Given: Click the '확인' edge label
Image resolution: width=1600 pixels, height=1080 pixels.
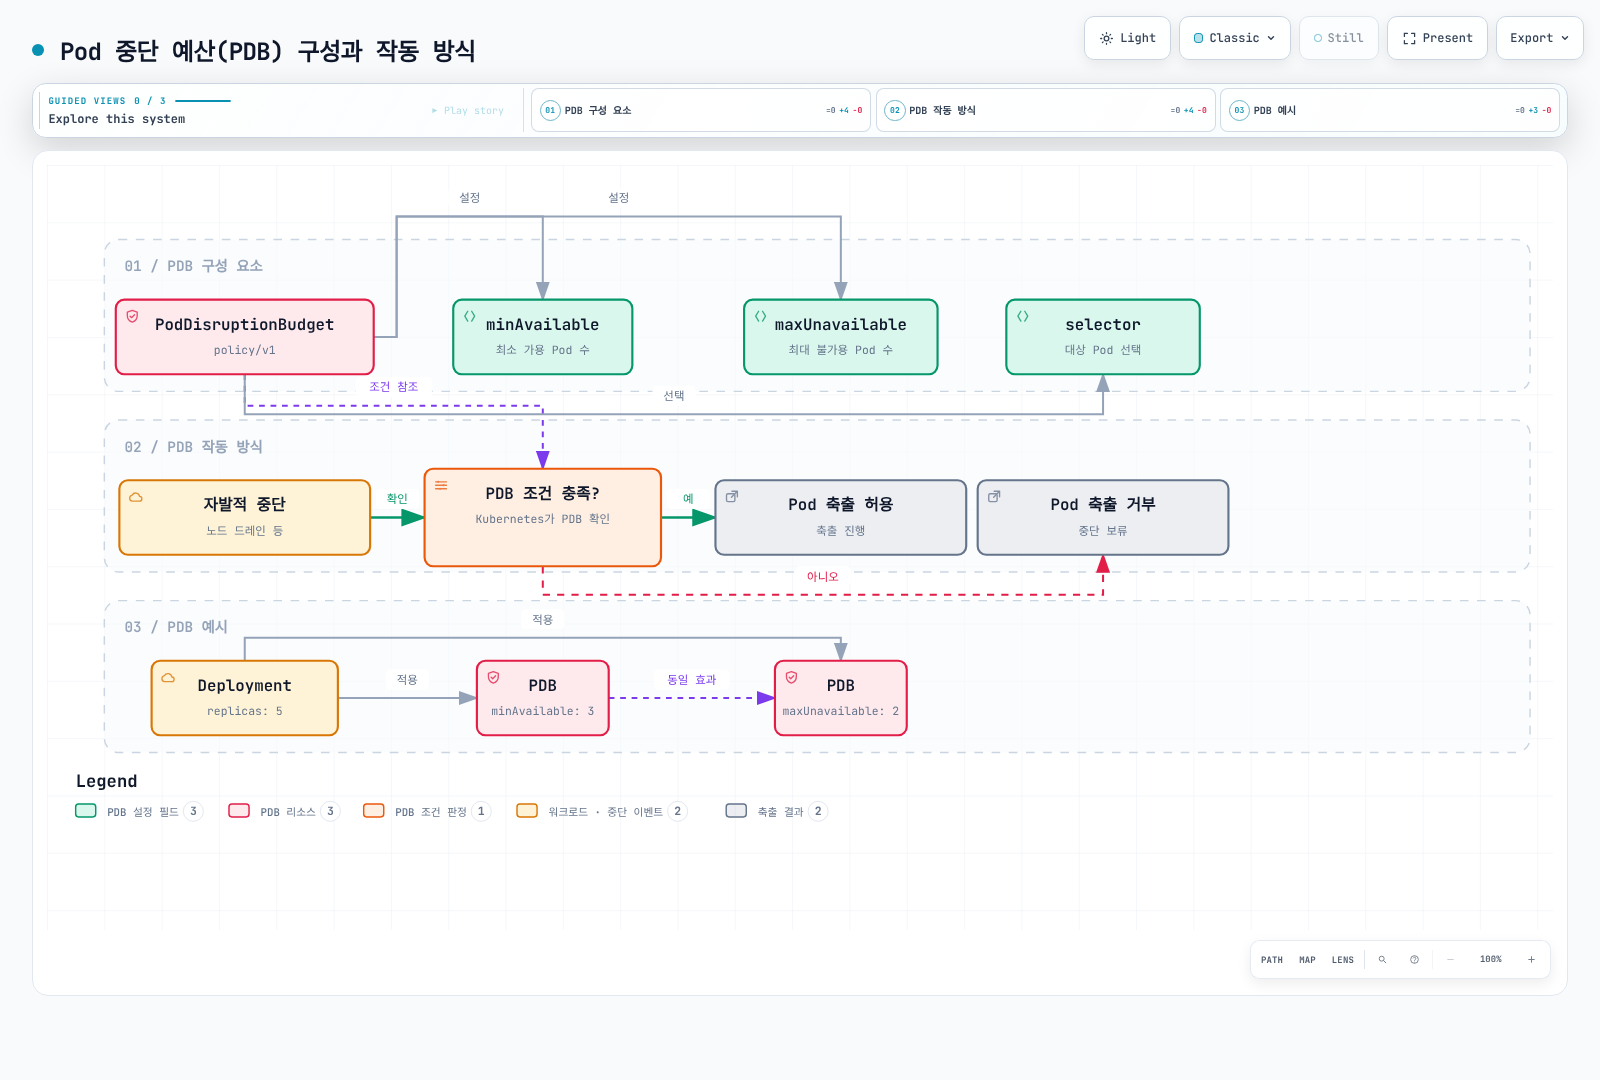Looking at the screenshot, I should (397, 499).
